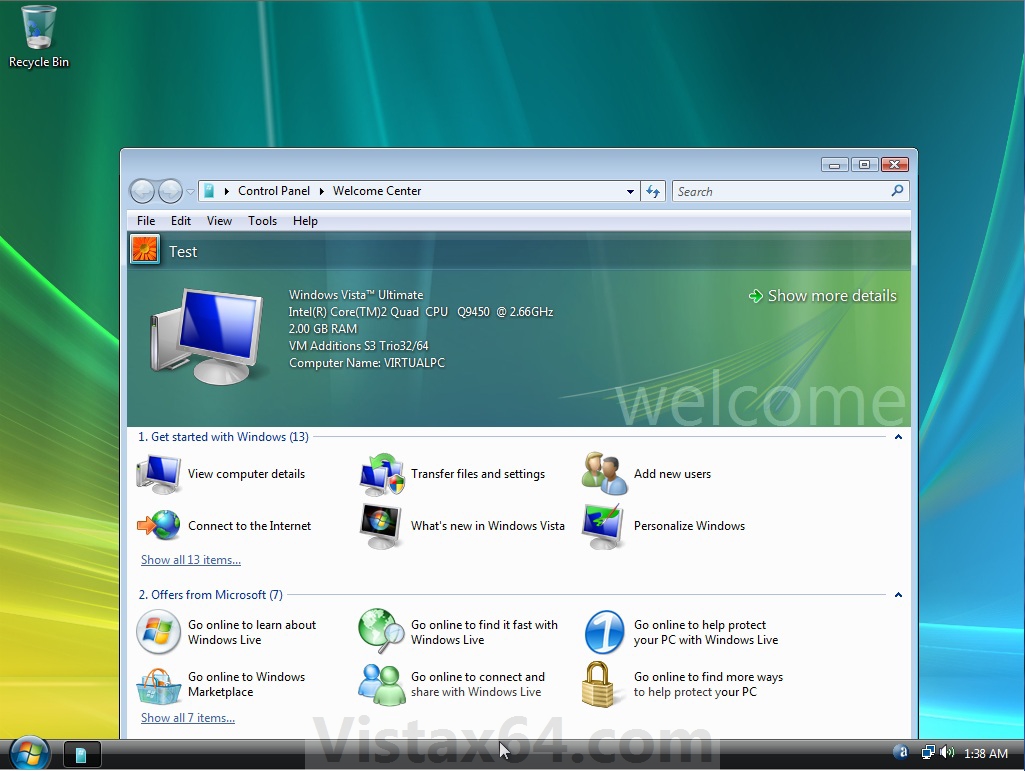This screenshot has width=1025, height=771.
Task: Click the Forward navigation arrow button
Action: click(x=171, y=191)
